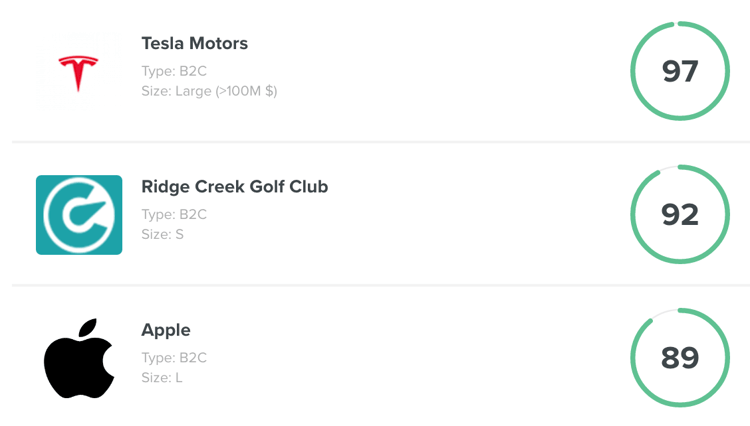Click Tesla's Type: B2C text
750x426 pixels.
pyautogui.click(x=174, y=71)
